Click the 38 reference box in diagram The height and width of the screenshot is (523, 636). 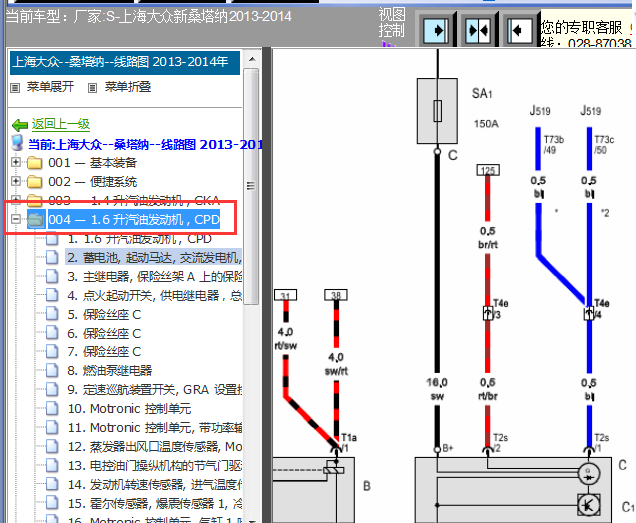(336, 295)
